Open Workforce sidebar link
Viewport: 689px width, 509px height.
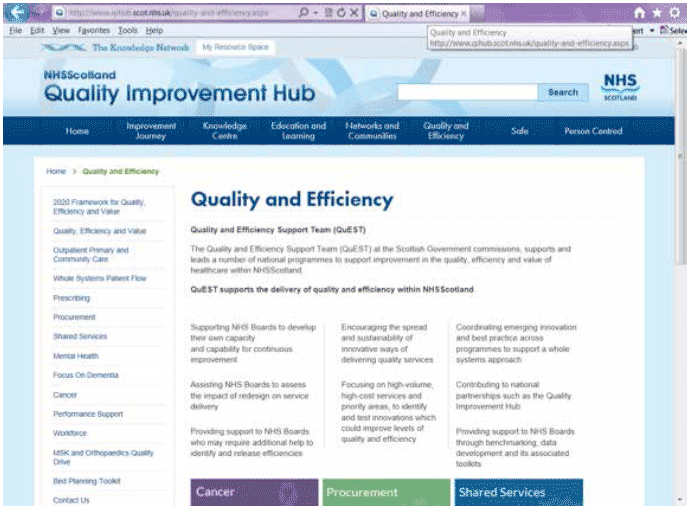(70, 433)
